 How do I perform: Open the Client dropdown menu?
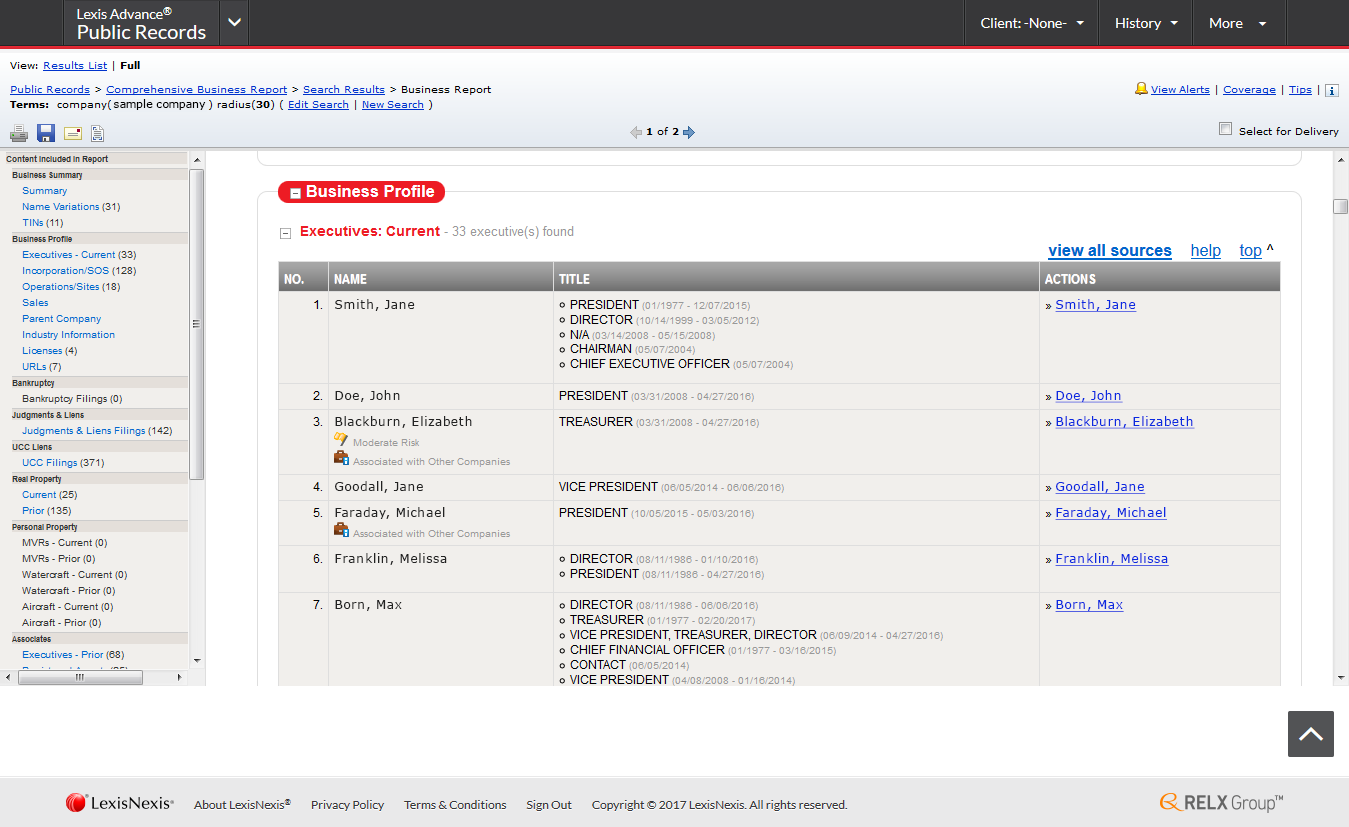(1031, 23)
